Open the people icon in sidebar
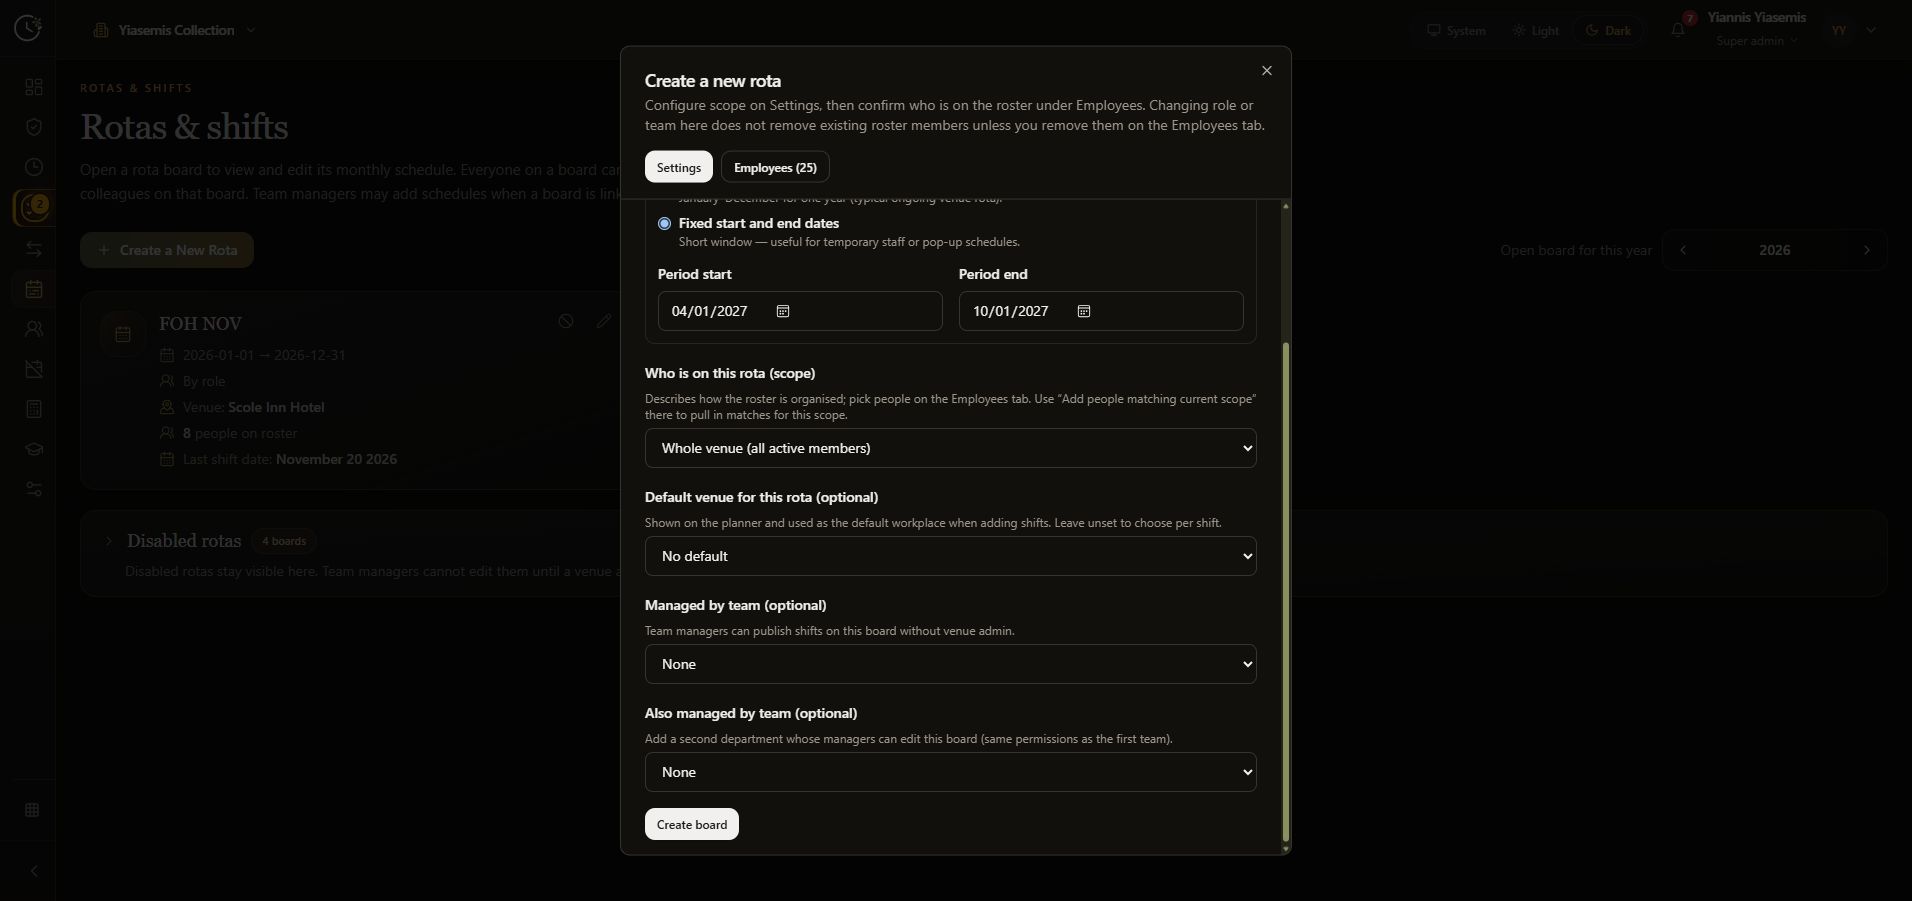The width and height of the screenshot is (1912, 901). coord(34,329)
